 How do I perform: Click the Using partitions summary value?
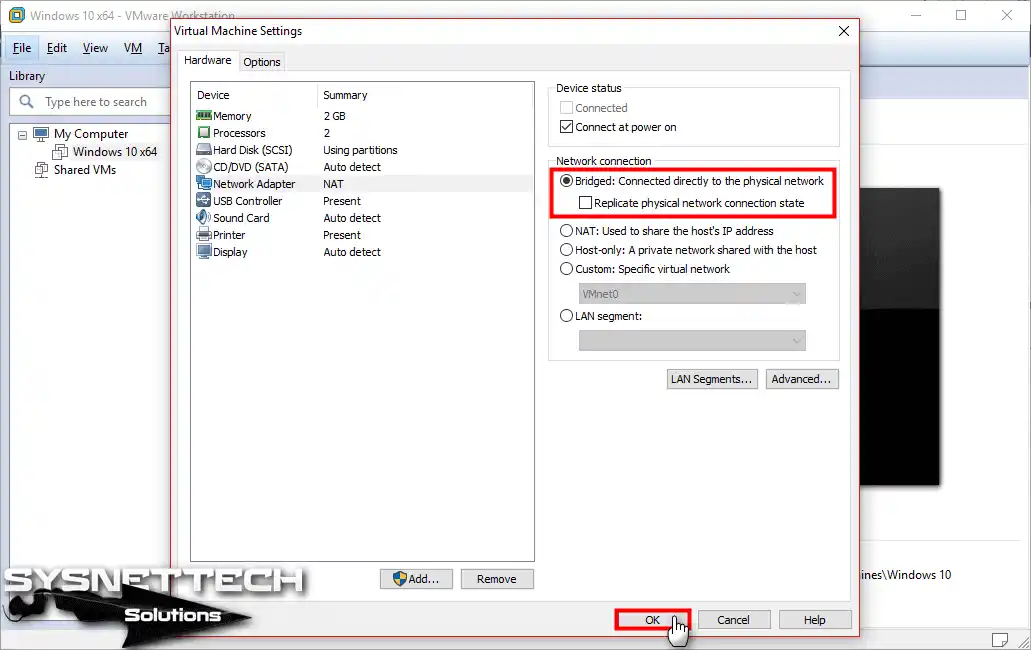click(360, 150)
